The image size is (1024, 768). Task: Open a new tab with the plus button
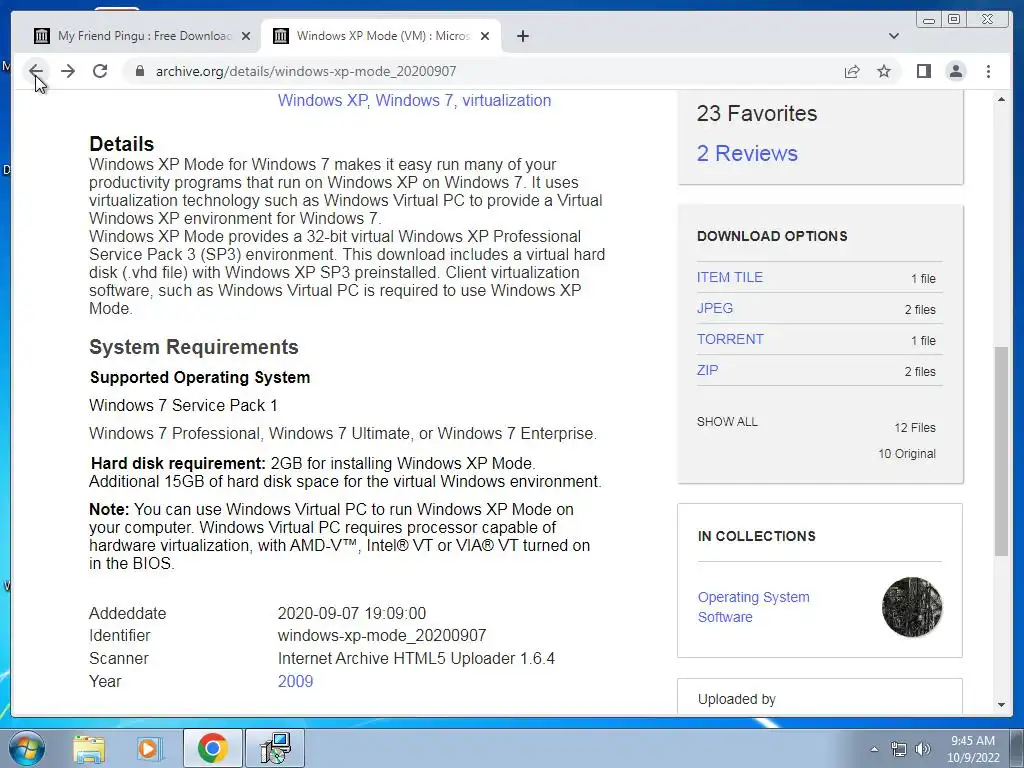tap(522, 36)
